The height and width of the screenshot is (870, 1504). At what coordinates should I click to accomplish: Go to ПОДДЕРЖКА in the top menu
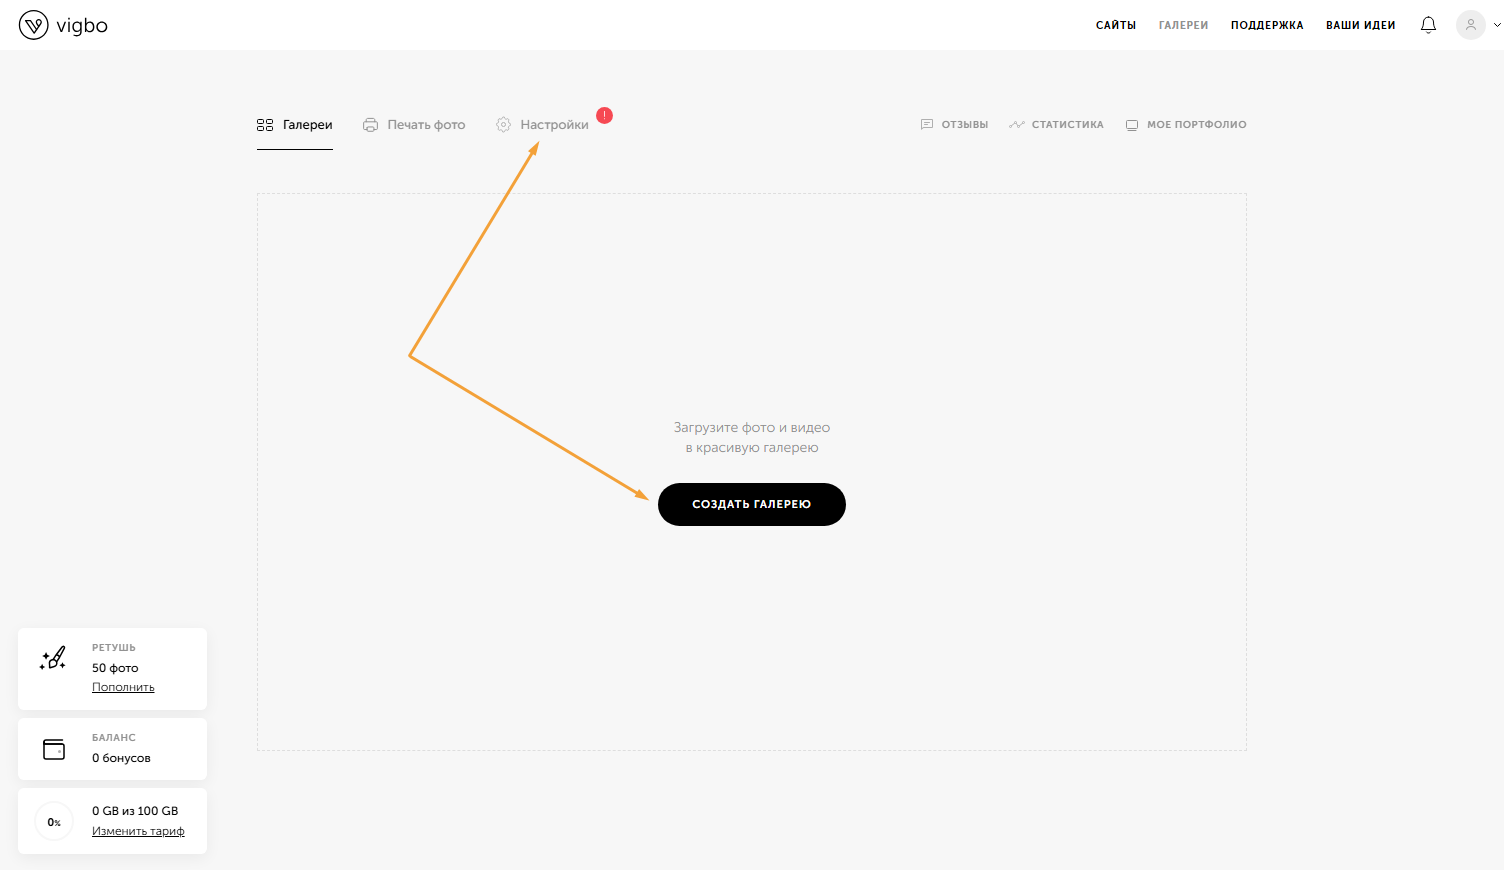coord(1267,25)
